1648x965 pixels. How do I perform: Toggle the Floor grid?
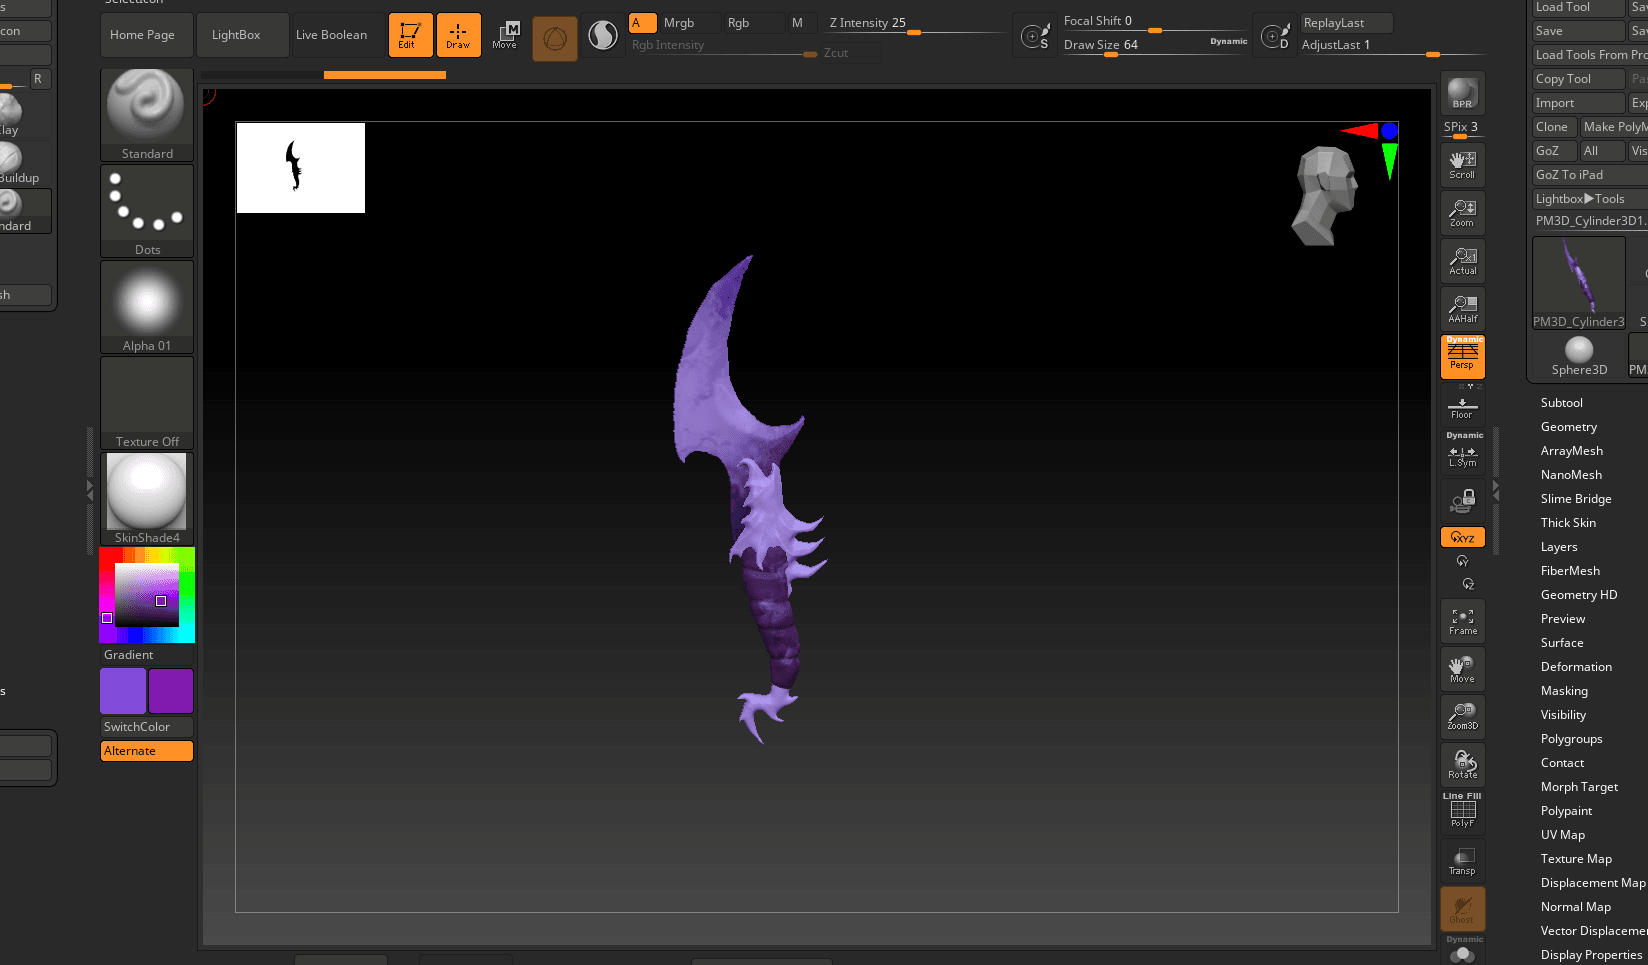click(x=1462, y=405)
